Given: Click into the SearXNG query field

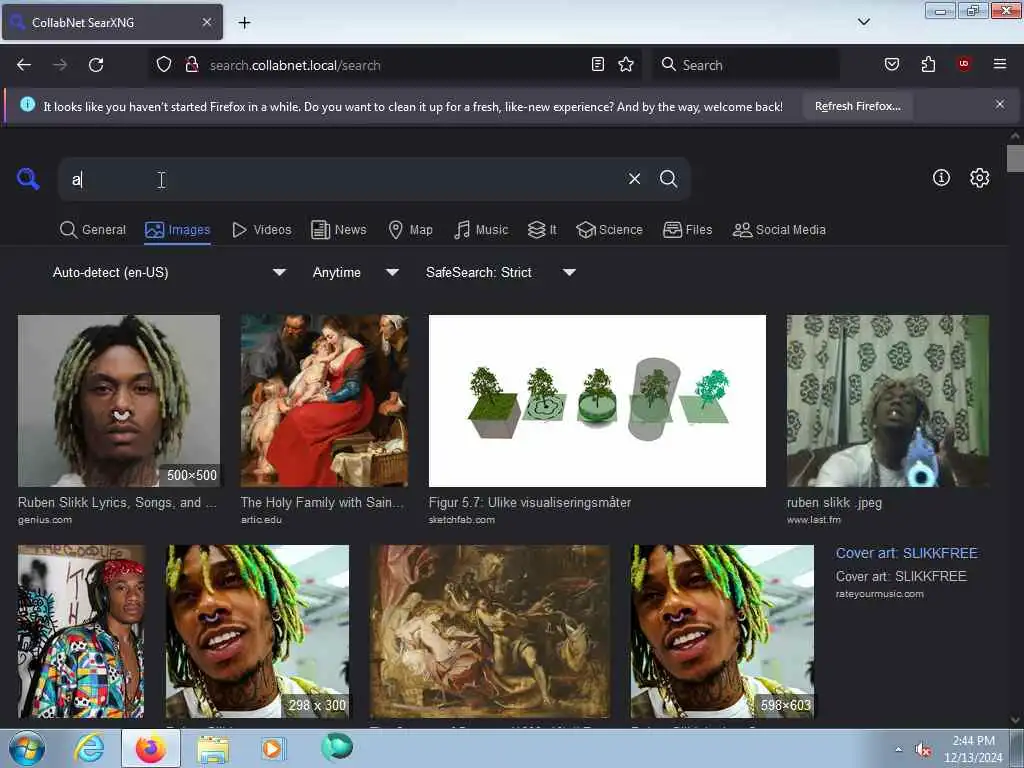Looking at the screenshot, I should pyautogui.click(x=340, y=179).
